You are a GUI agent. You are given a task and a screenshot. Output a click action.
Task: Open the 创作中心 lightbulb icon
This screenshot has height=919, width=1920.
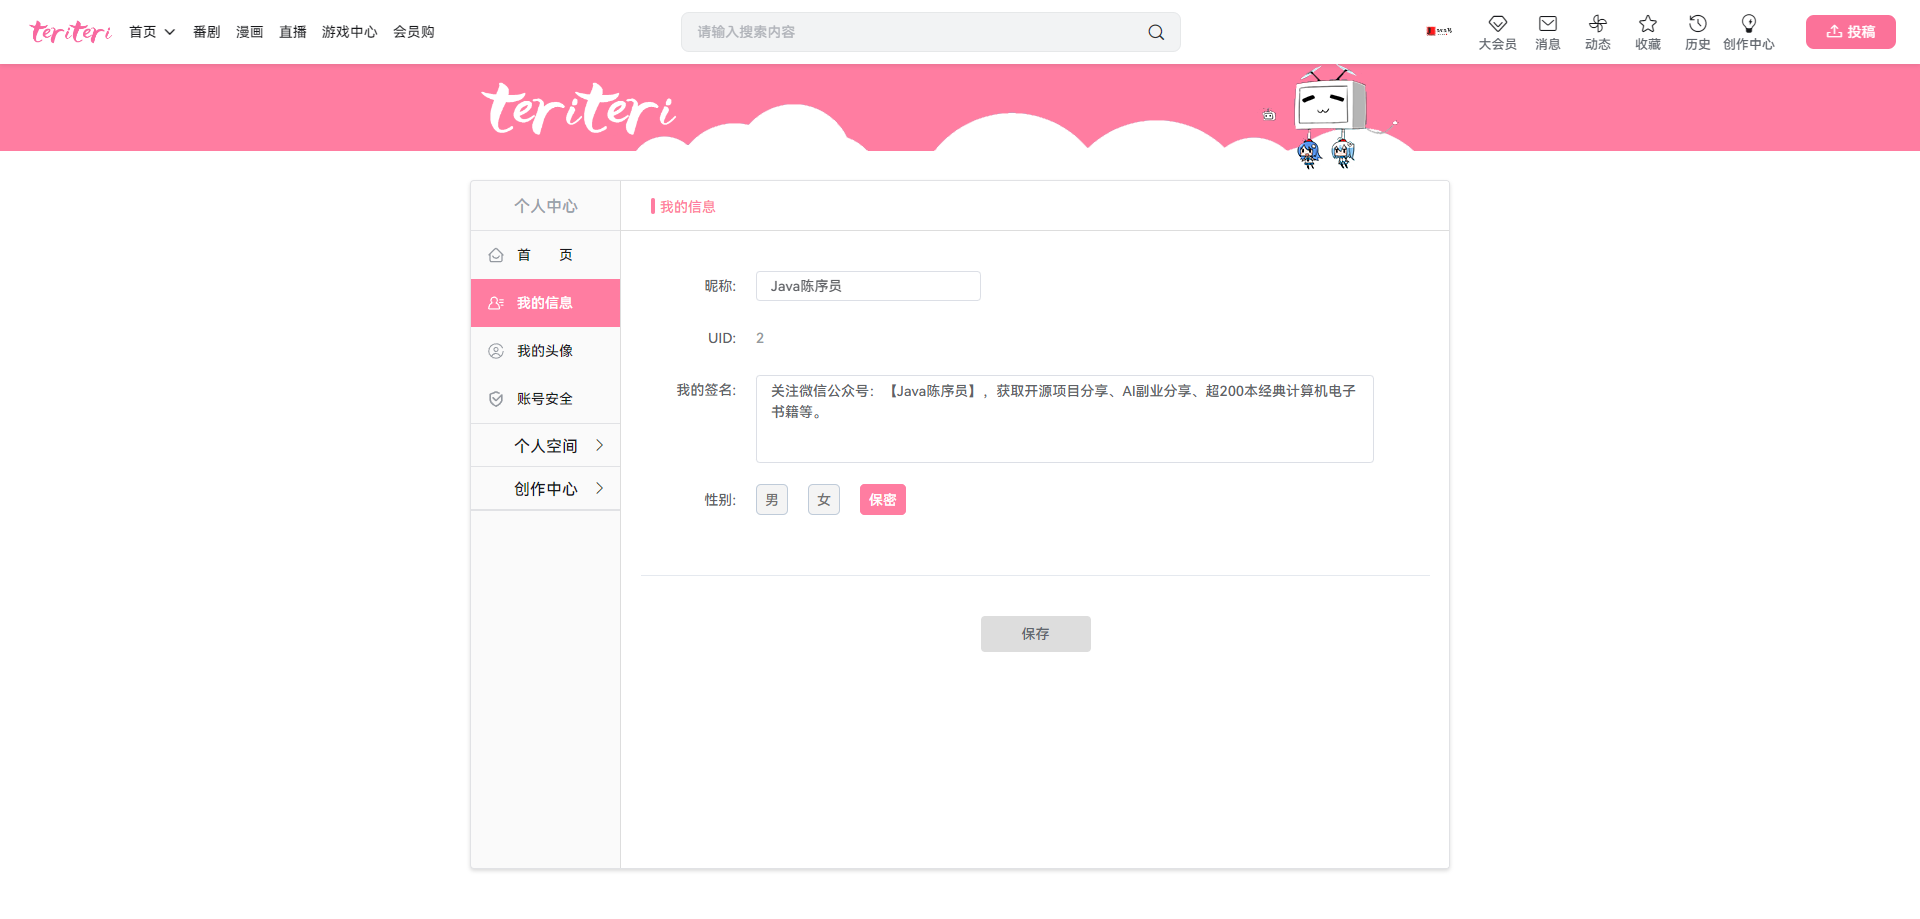pos(1748,24)
